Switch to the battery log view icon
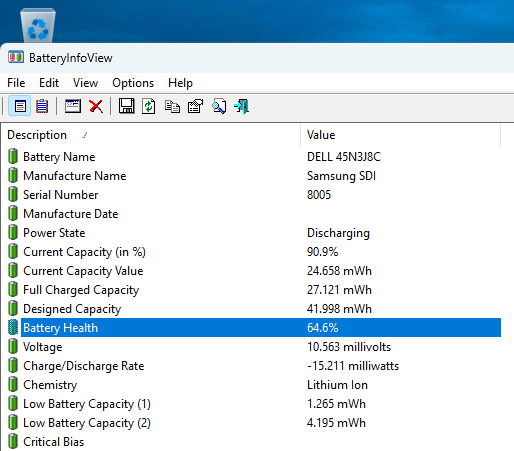This screenshot has height=451, width=514. pyautogui.click(x=42, y=107)
